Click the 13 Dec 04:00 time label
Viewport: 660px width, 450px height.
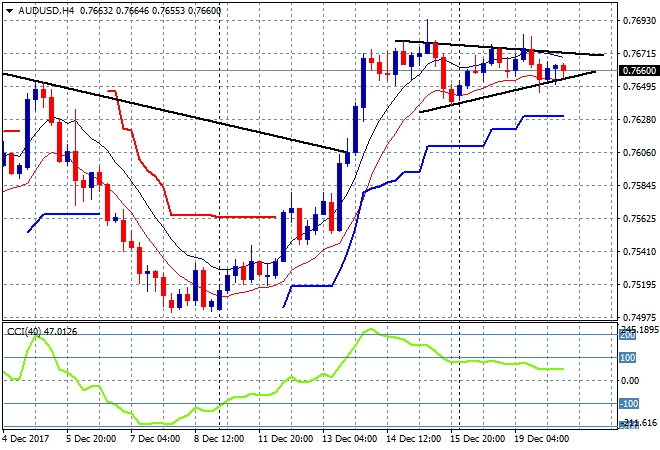pyautogui.click(x=350, y=439)
